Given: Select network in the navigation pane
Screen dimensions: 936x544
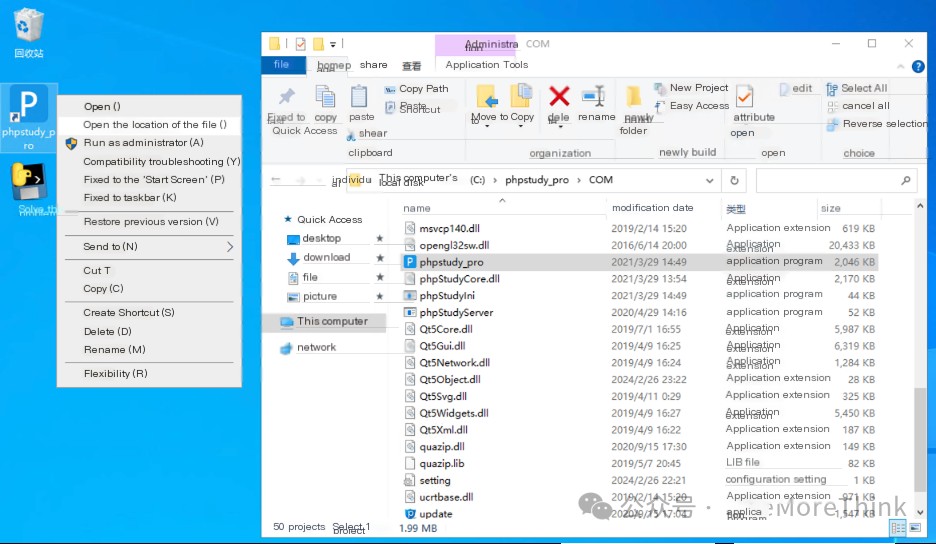Looking at the screenshot, I should point(309,348).
